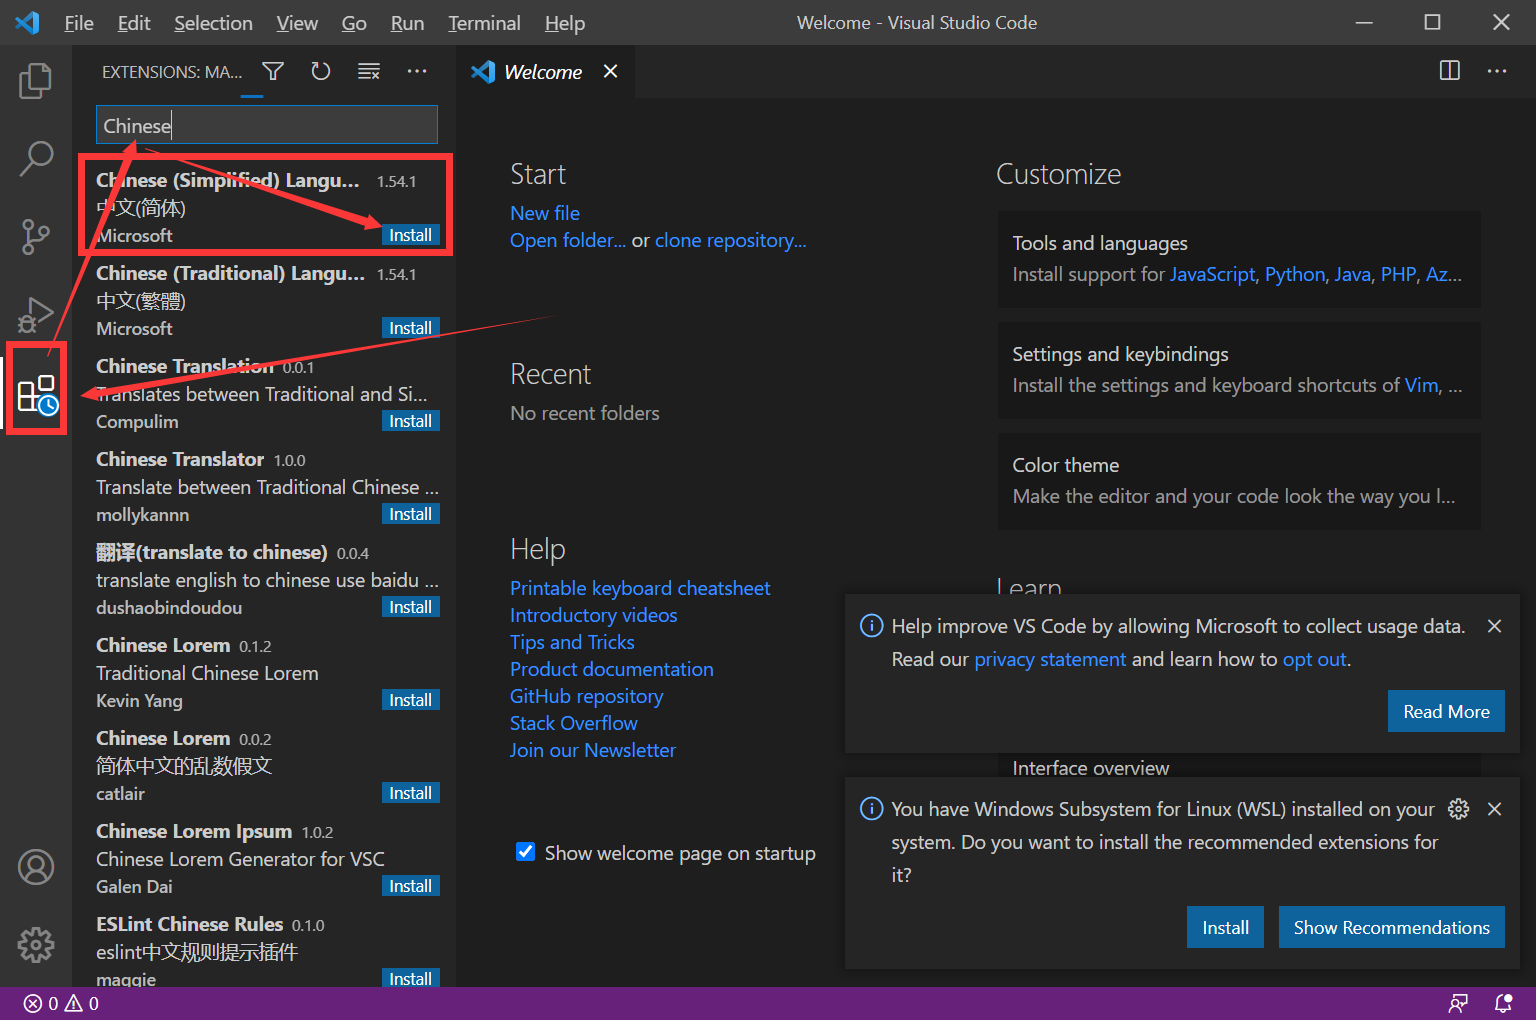Select the Welcome editor tab

click(543, 72)
